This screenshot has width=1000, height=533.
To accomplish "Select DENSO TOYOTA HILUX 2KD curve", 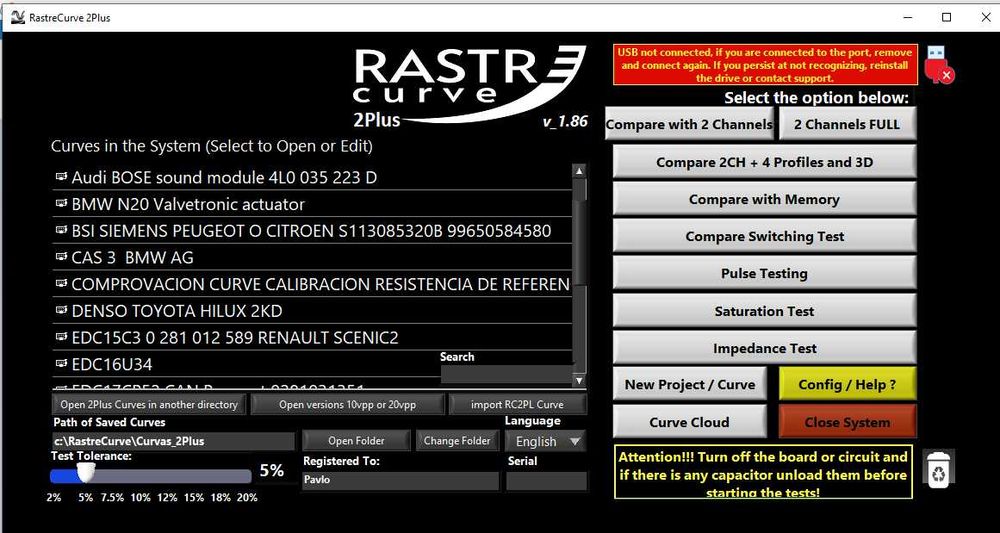I will [312, 310].
